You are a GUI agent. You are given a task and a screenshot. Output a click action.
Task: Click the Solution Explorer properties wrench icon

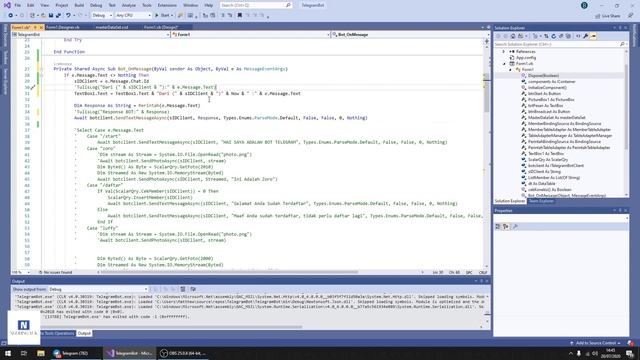586,36
